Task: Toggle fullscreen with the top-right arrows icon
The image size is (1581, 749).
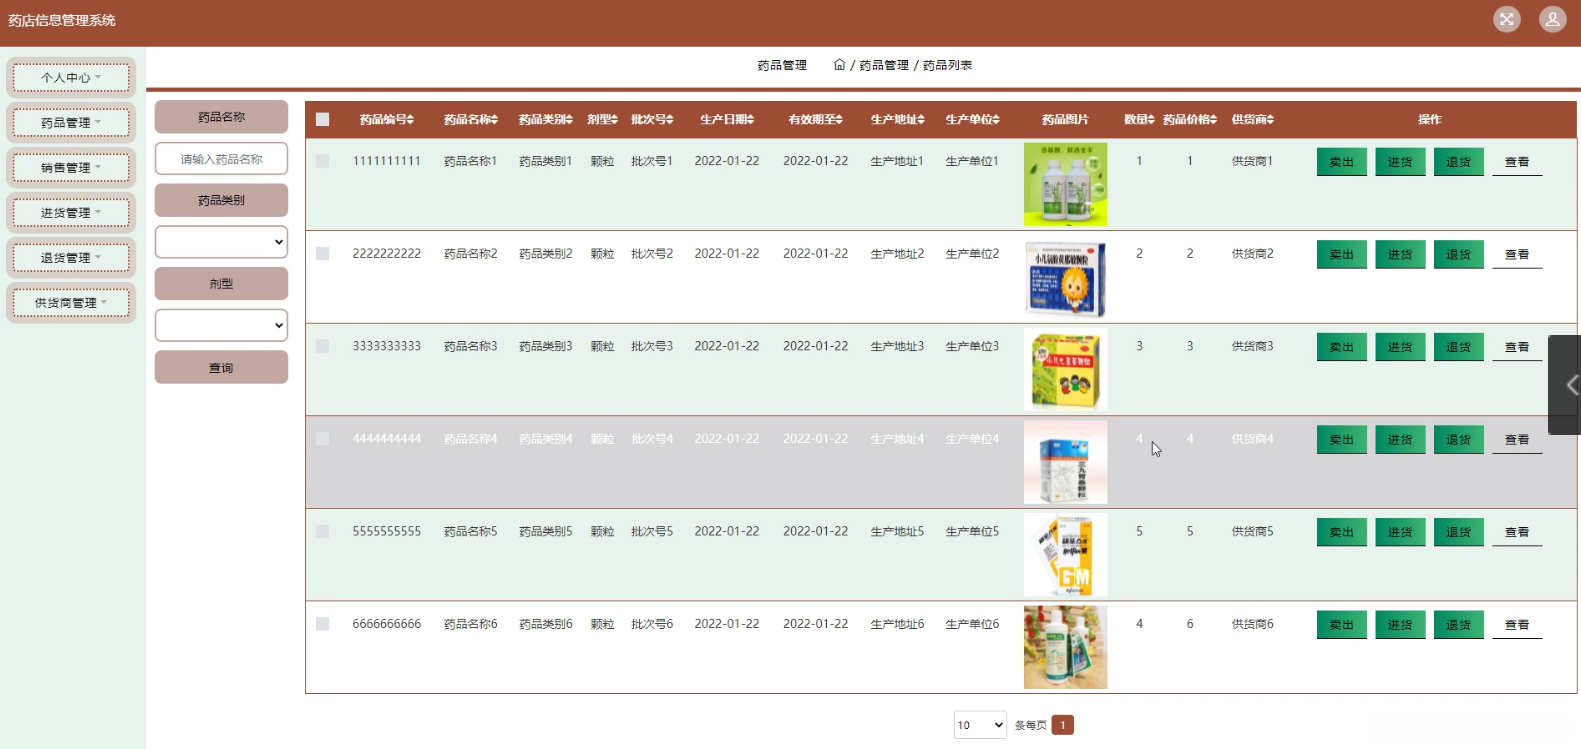Action: click(1507, 19)
